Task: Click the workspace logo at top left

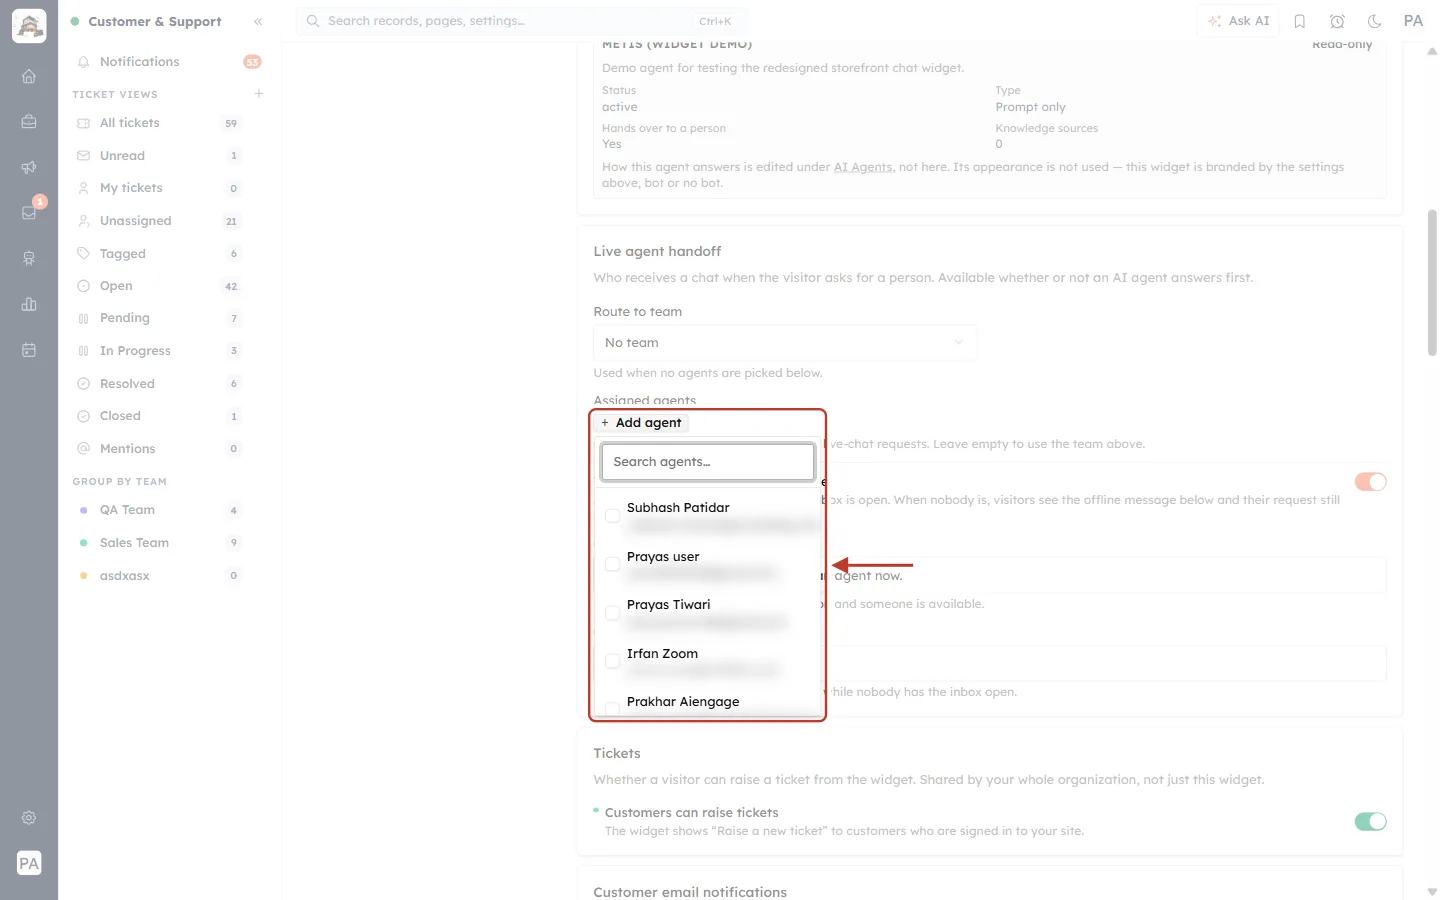Action: (29, 26)
